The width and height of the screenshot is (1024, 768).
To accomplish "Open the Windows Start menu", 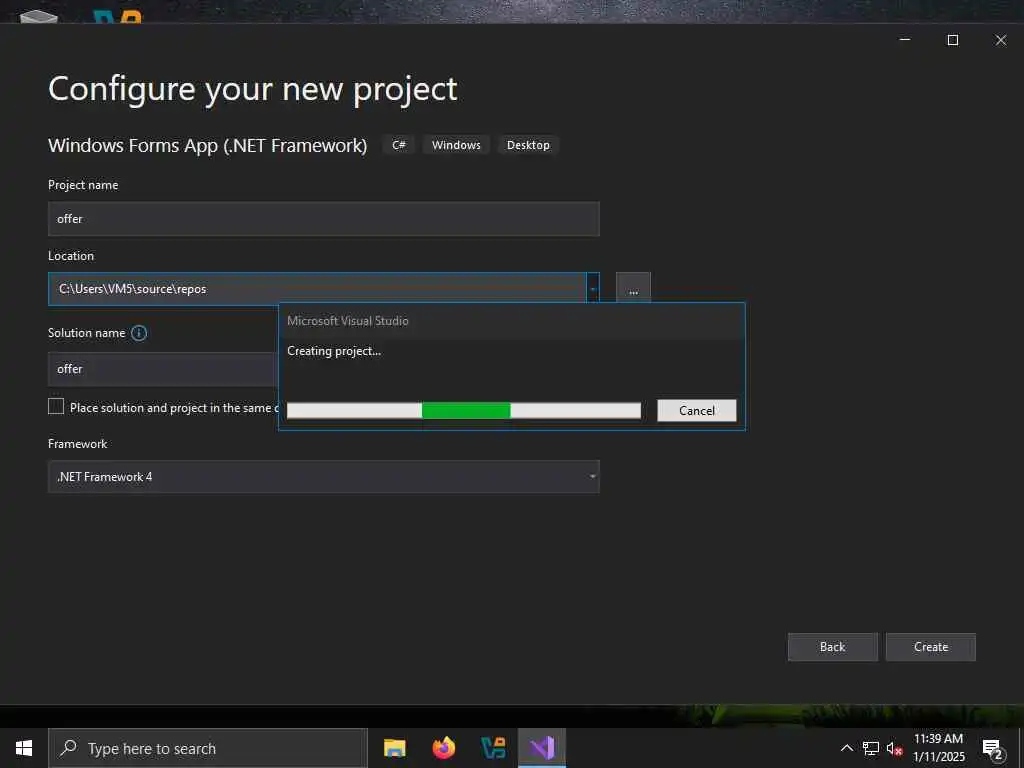I will 24,748.
